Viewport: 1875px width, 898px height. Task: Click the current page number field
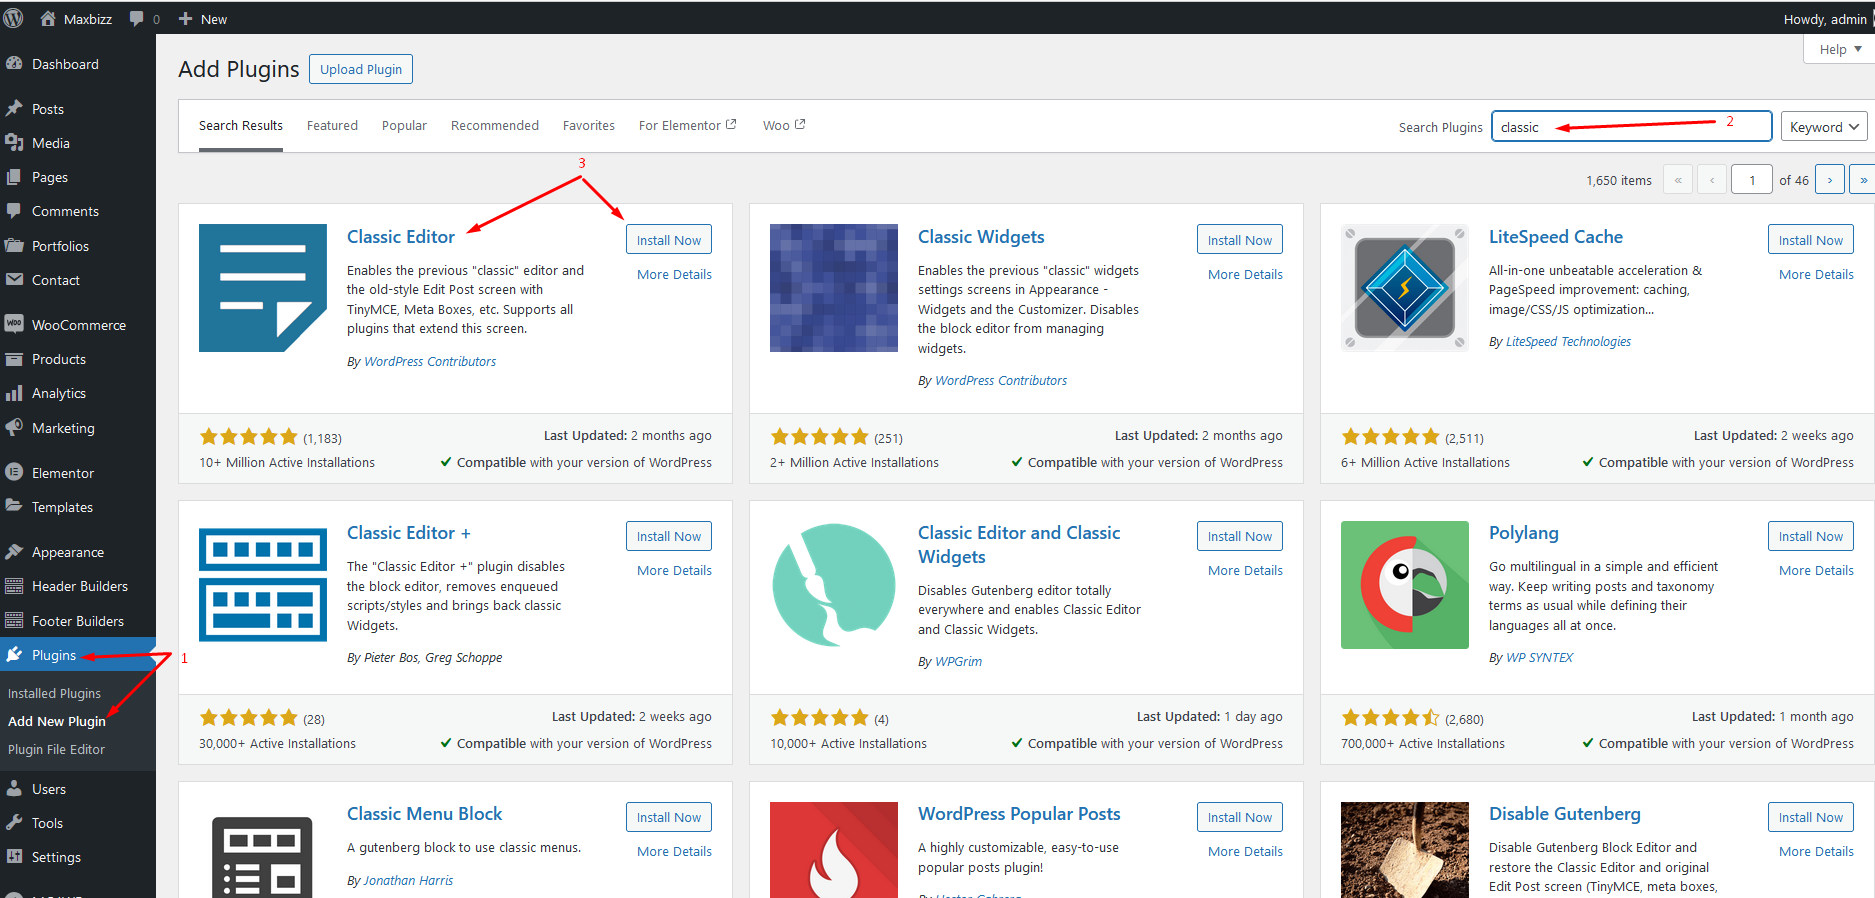click(1752, 180)
